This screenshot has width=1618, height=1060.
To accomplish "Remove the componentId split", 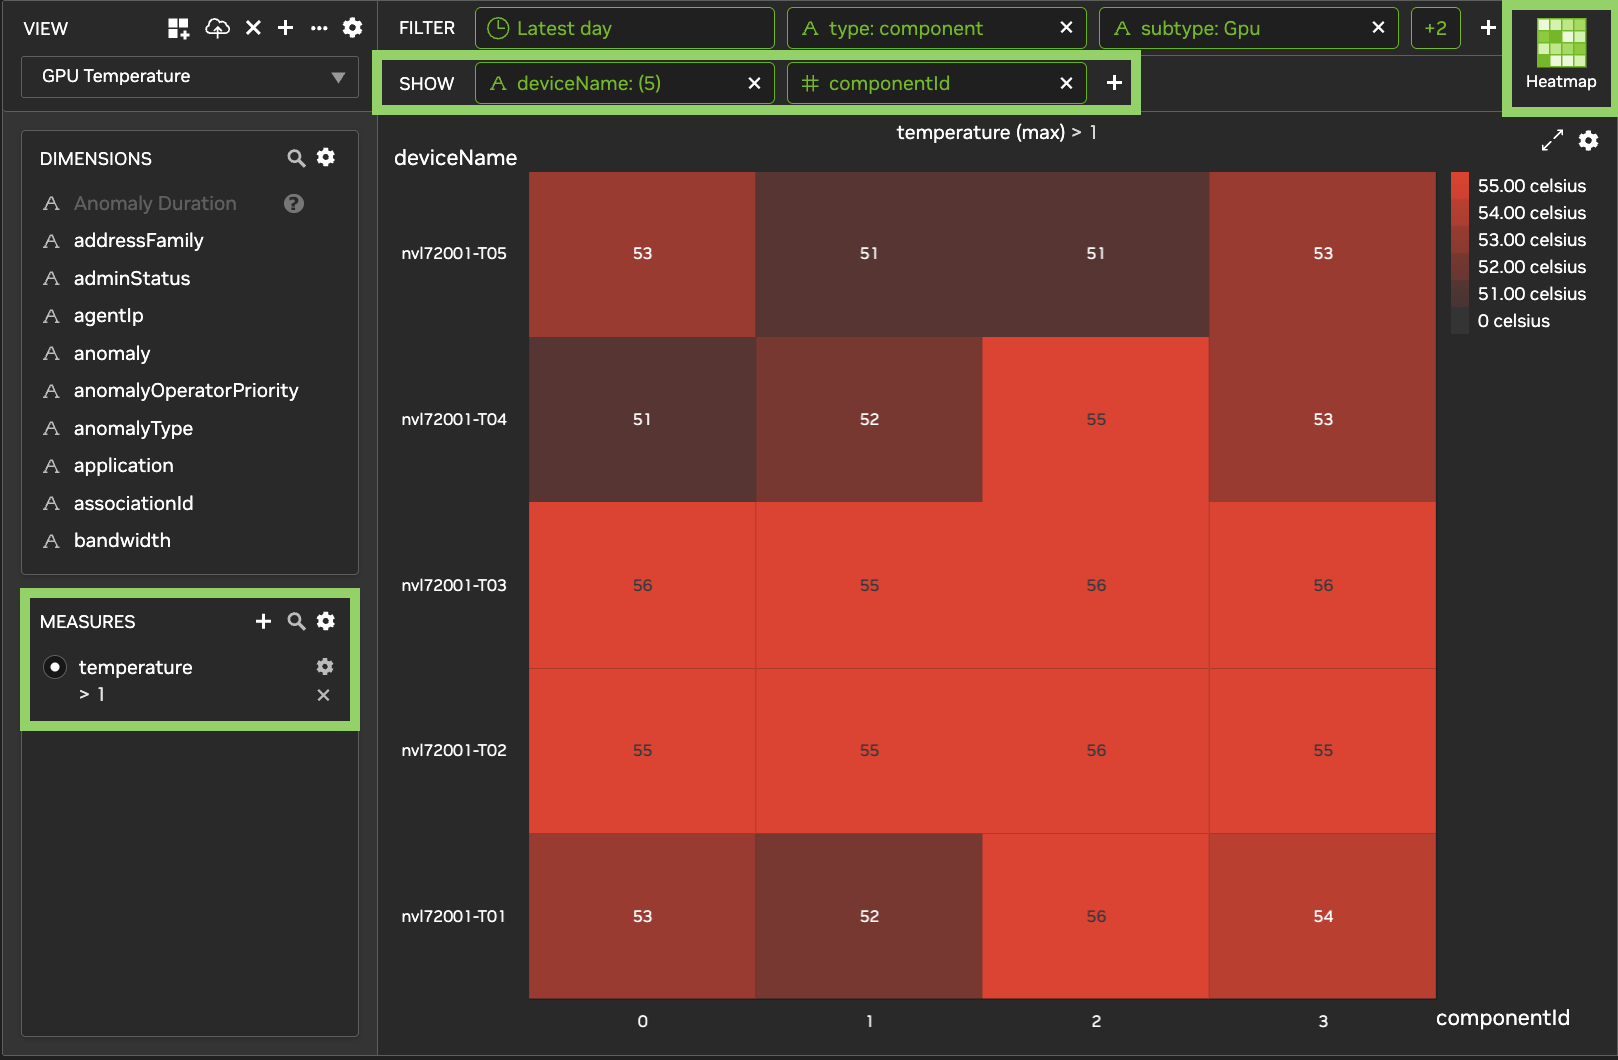I will tap(1066, 83).
